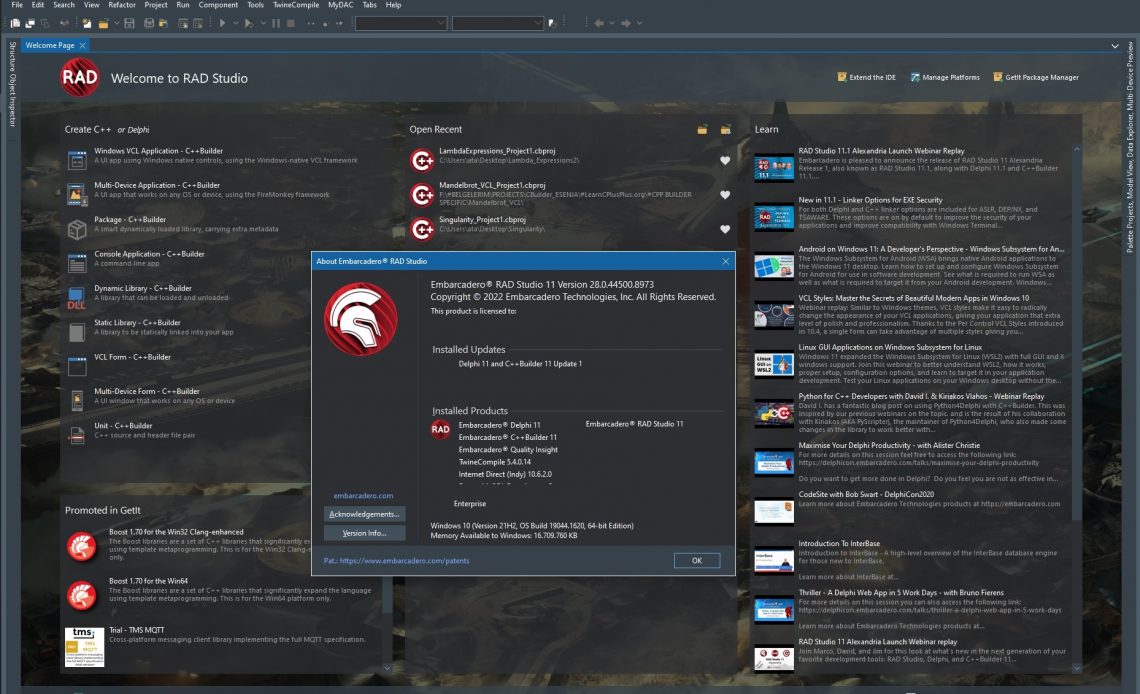Image resolution: width=1140 pixels, height=694 pixels.
Task: Click Acknowledgements button in About dialog
Action: (x=364, y=514)
